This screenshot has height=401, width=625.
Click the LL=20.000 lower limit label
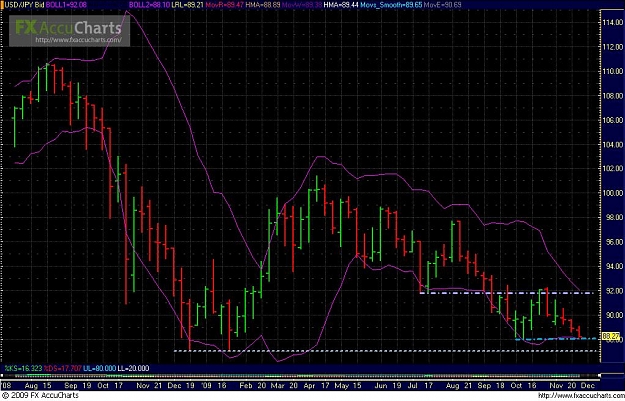[133, 368]
